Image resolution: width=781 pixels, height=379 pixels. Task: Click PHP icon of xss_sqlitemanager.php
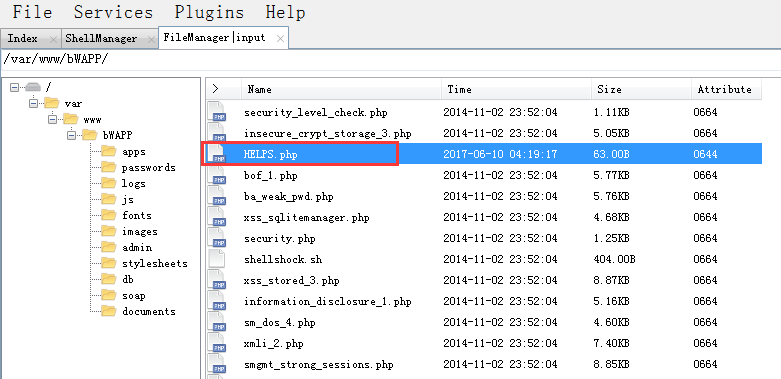pyautogui.click(x=216, y=216)
